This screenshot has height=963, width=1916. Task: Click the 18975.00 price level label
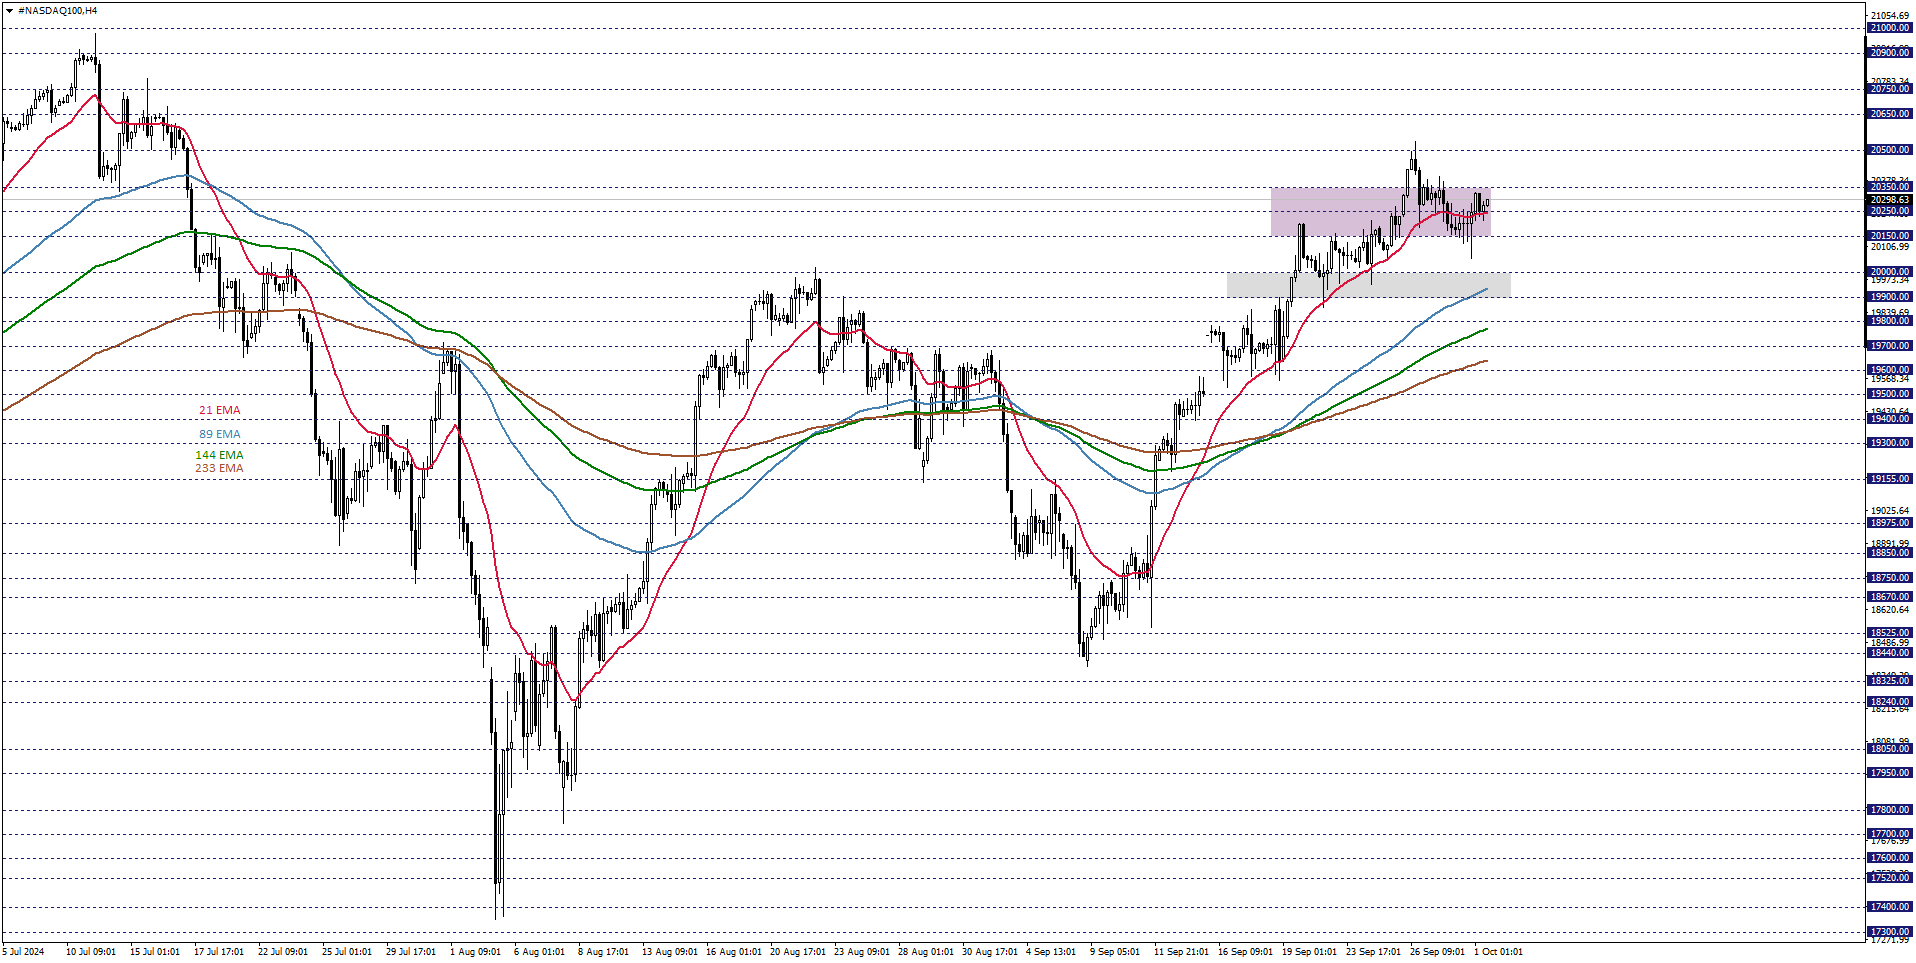point(1890,523)
